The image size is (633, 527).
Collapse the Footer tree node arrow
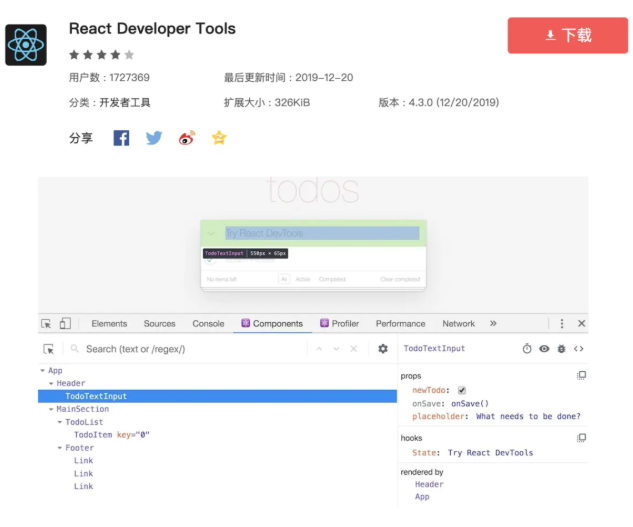tap(60, 448)
